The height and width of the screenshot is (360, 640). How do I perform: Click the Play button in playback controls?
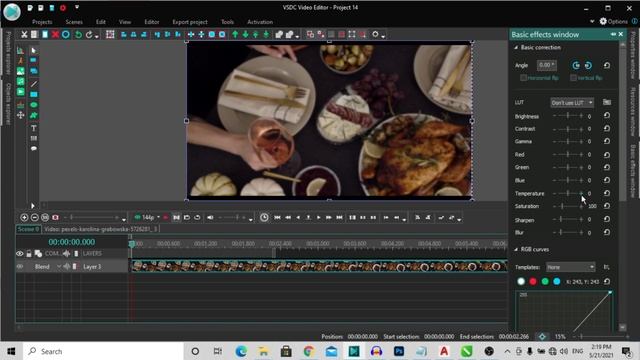click(x=319, y=218)
